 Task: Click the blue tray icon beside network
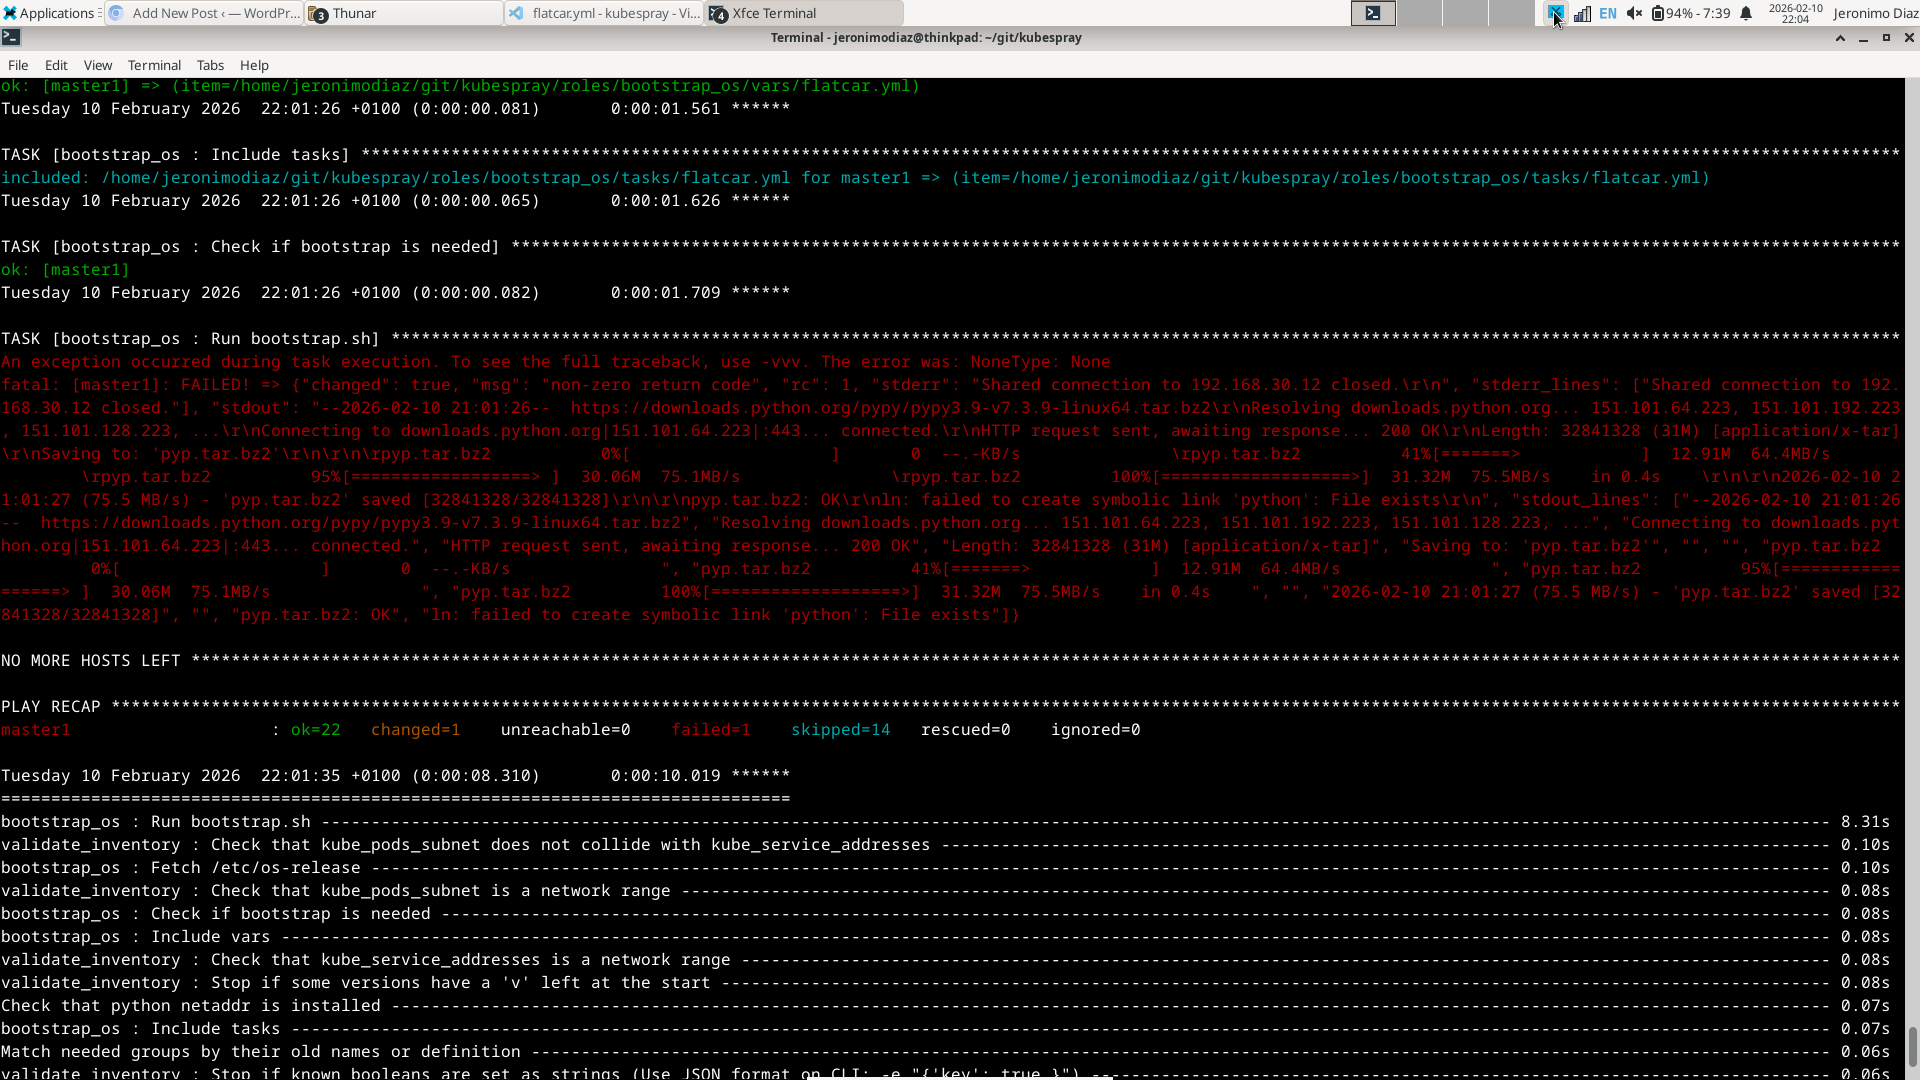[1555, 13]
